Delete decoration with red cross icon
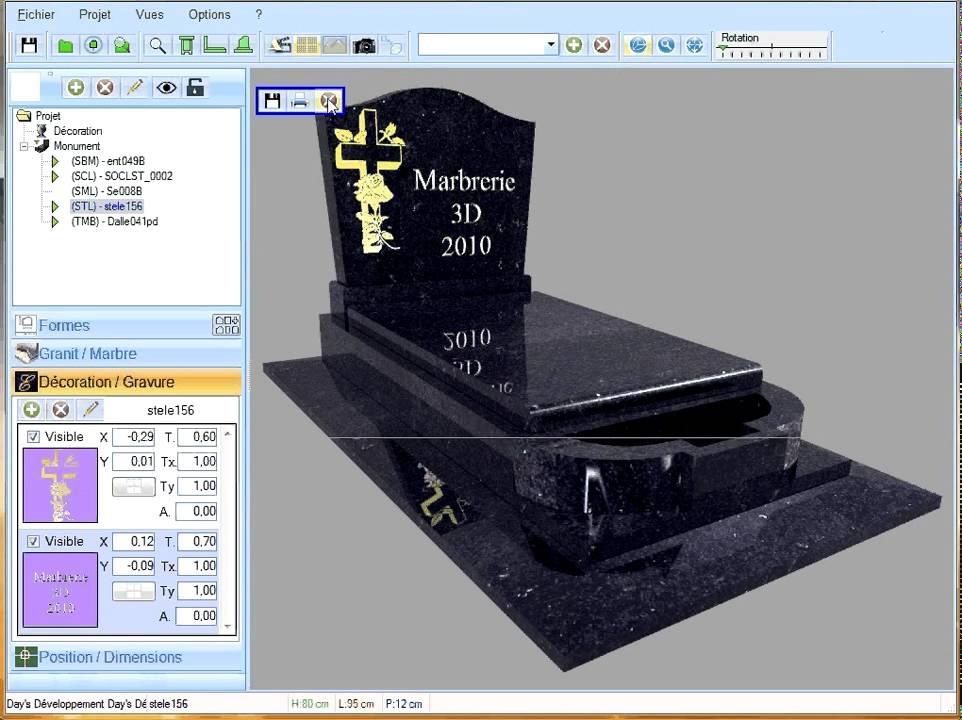The width and height of the screenshot is (962, 720). (61, 410)
